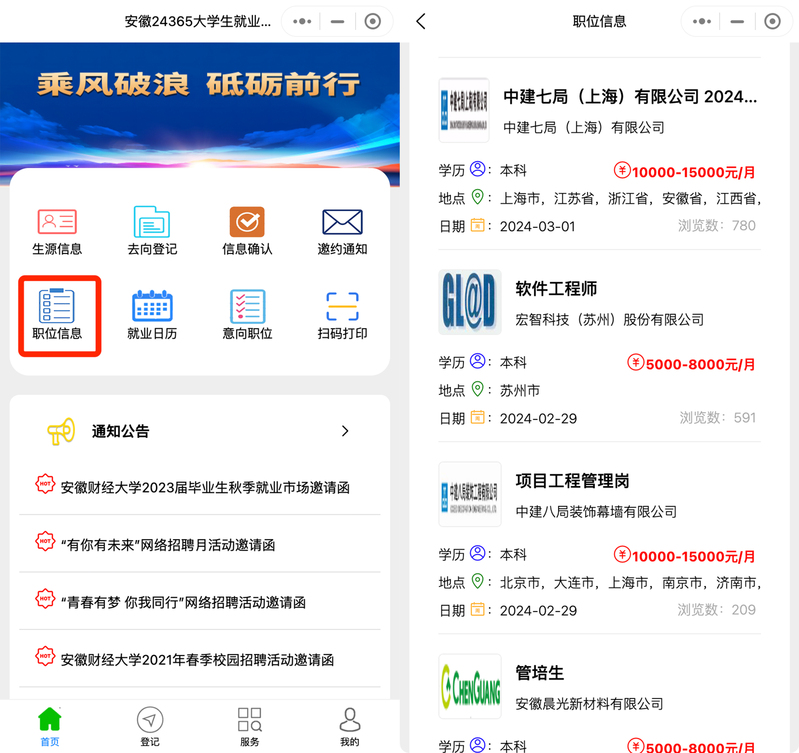Open the 邀约通知 envelope icon
This screenshot has width=799, height=753.
click(x=342, y=222)
